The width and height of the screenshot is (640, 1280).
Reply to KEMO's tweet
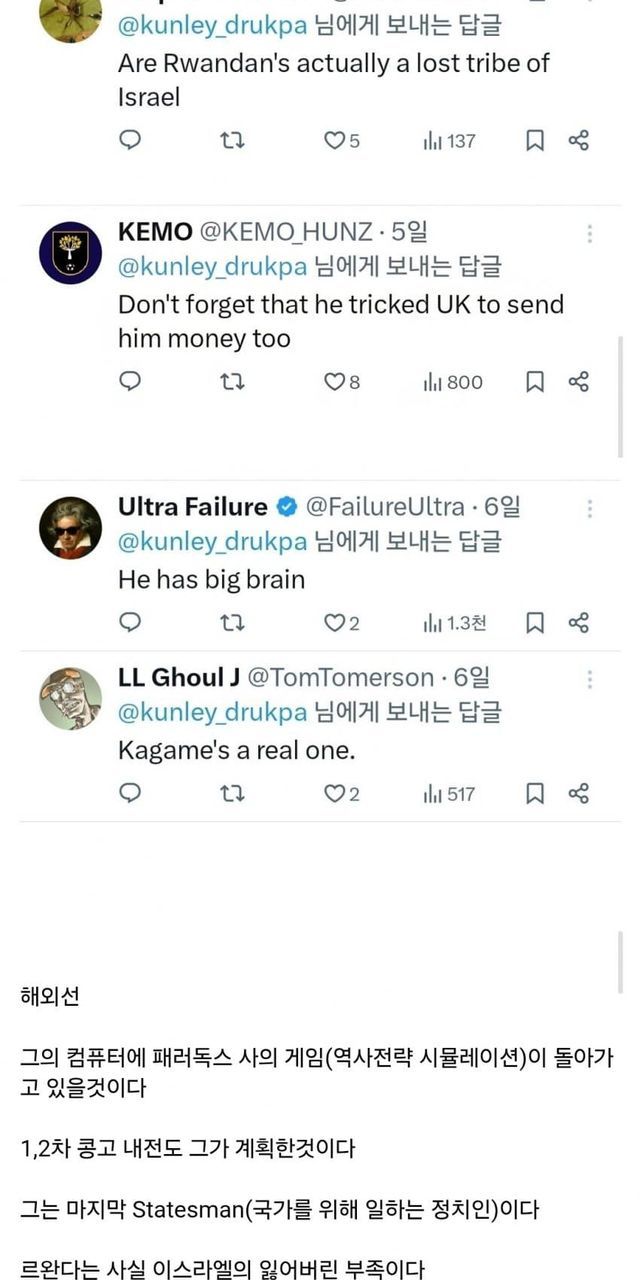[130, 382]
